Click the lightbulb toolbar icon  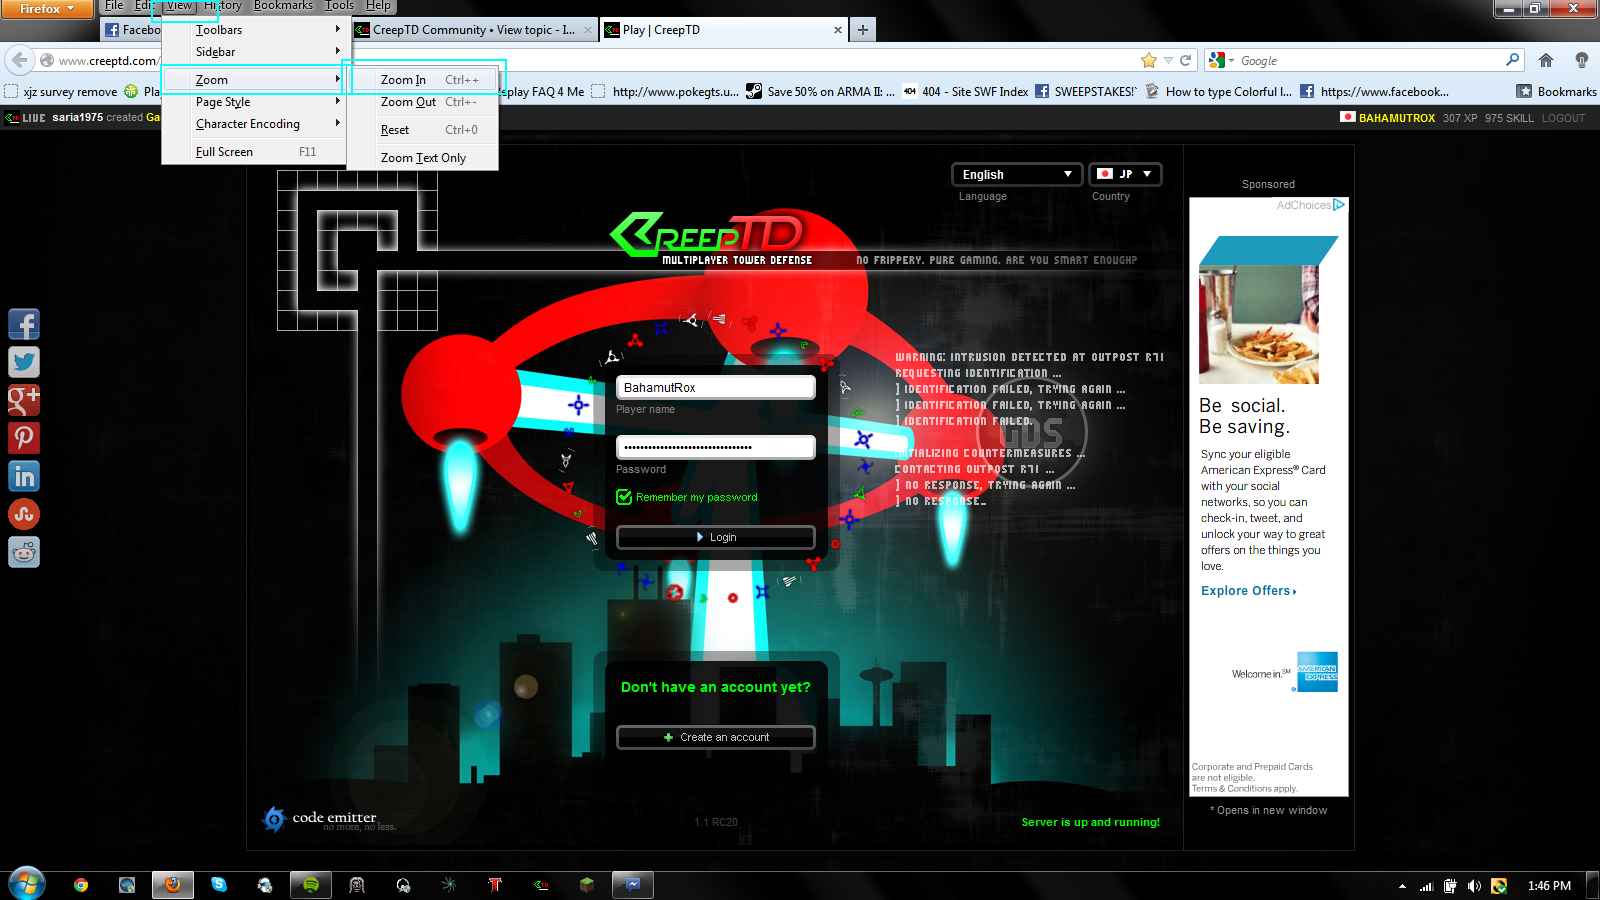1582,60
